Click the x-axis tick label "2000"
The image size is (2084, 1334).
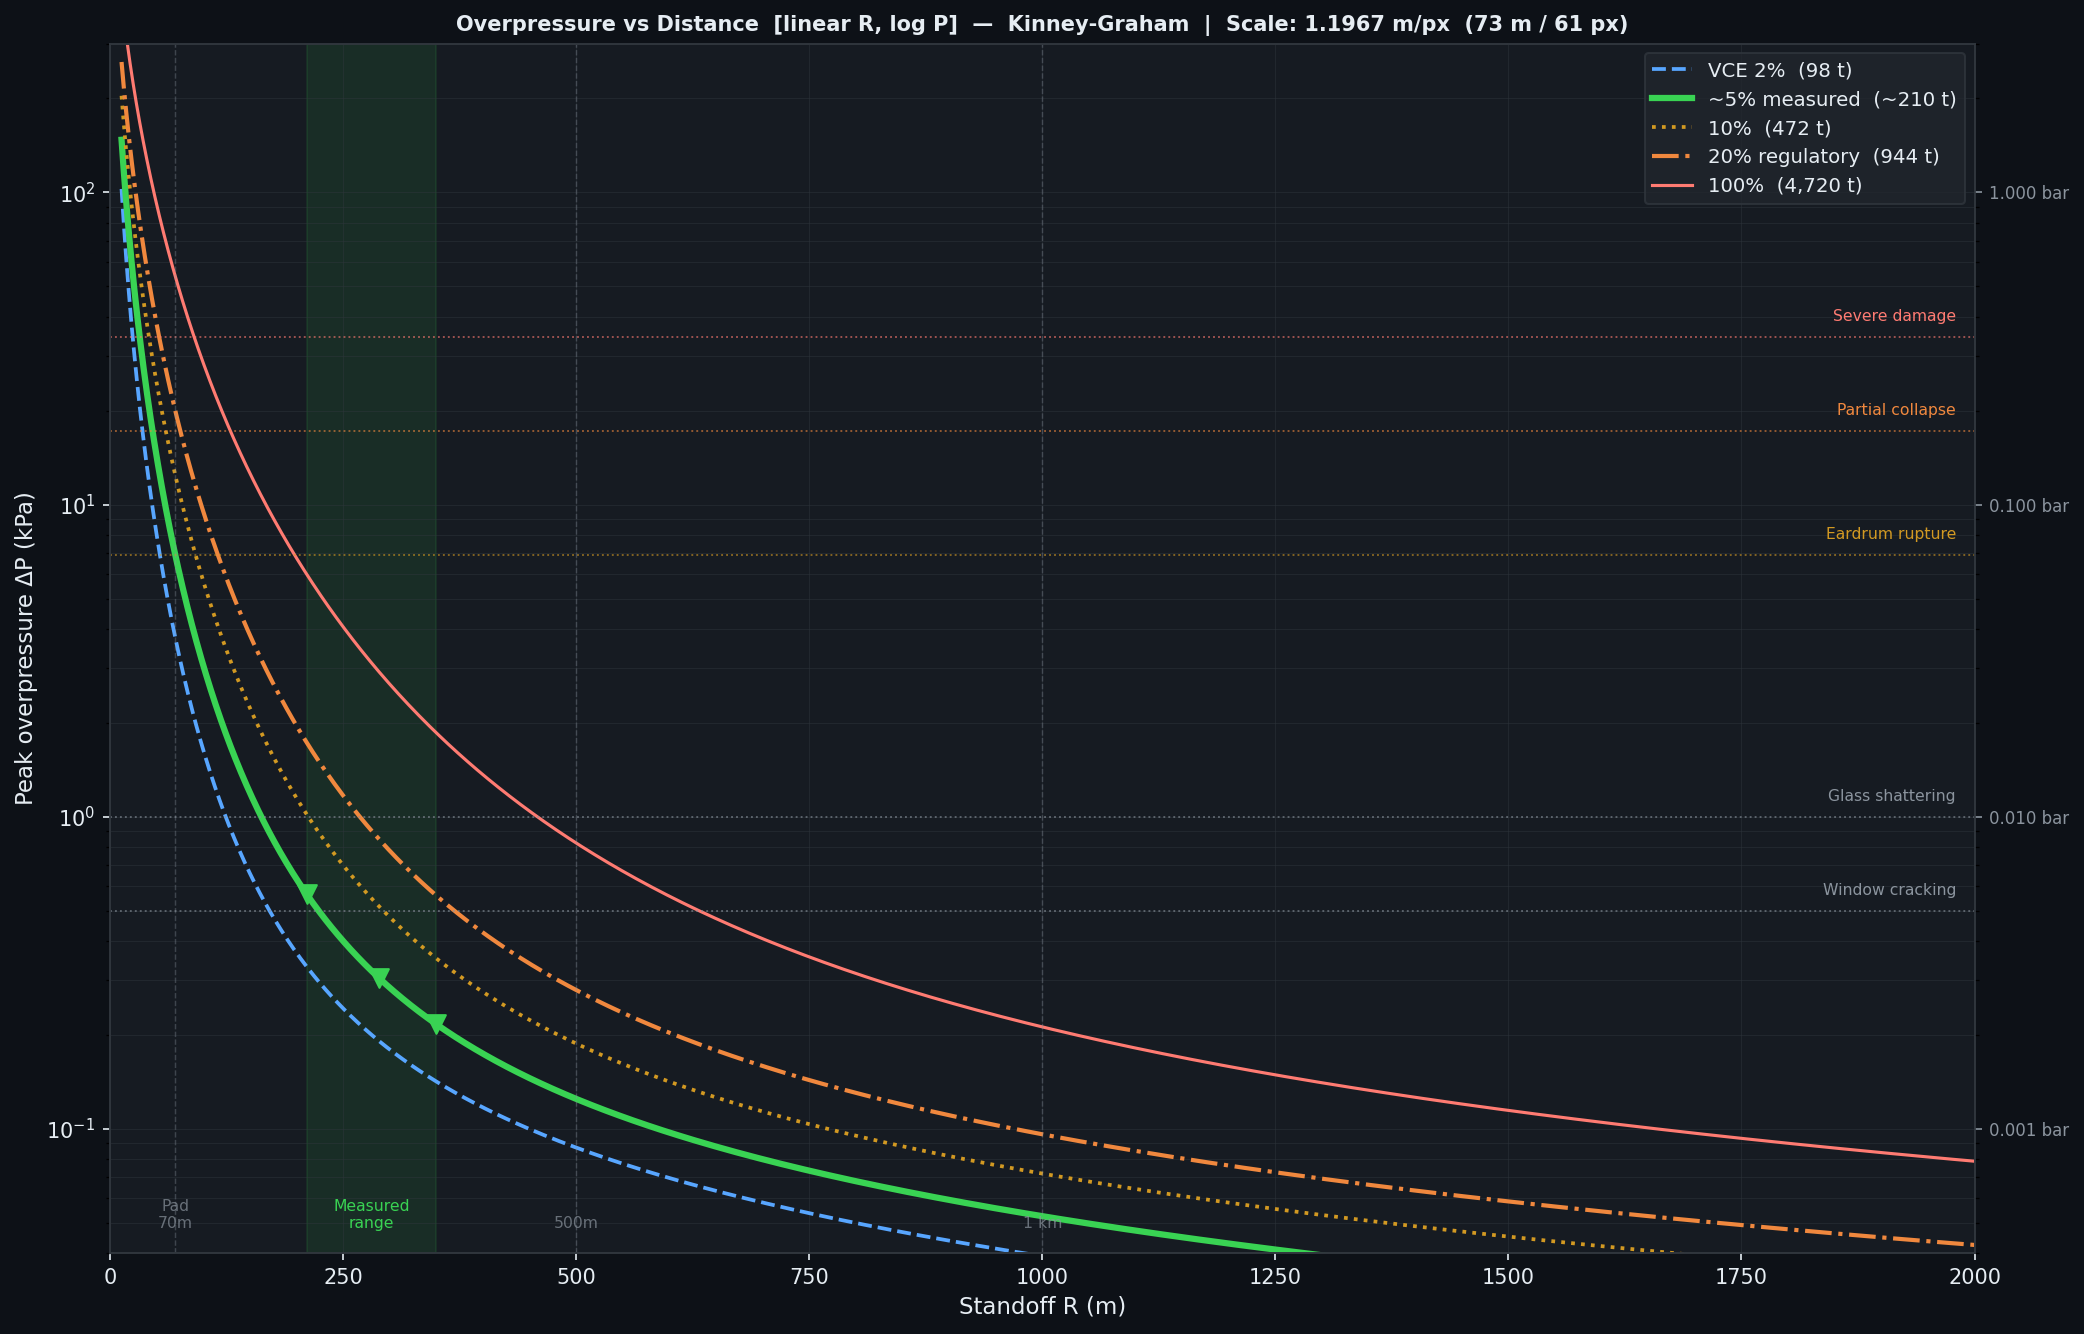(x=1974, y=1277)
